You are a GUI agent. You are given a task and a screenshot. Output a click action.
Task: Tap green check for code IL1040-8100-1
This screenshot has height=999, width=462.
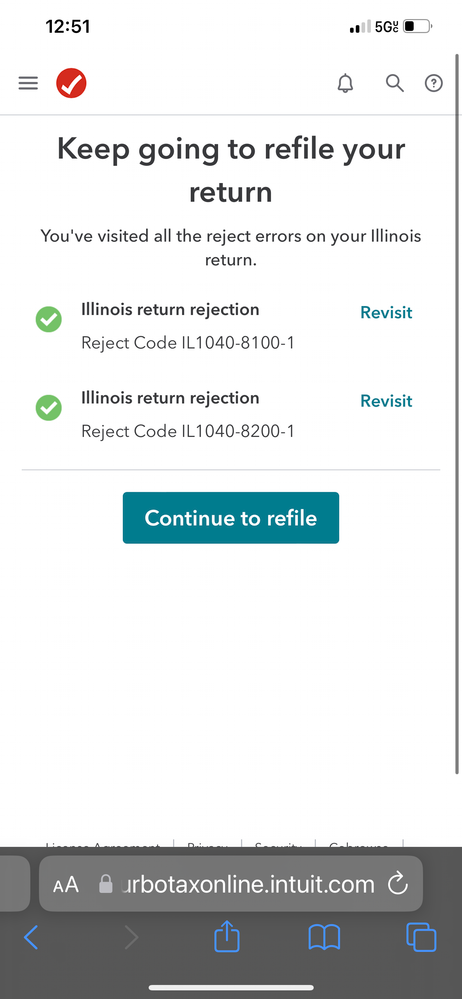(x=48, y=319)
